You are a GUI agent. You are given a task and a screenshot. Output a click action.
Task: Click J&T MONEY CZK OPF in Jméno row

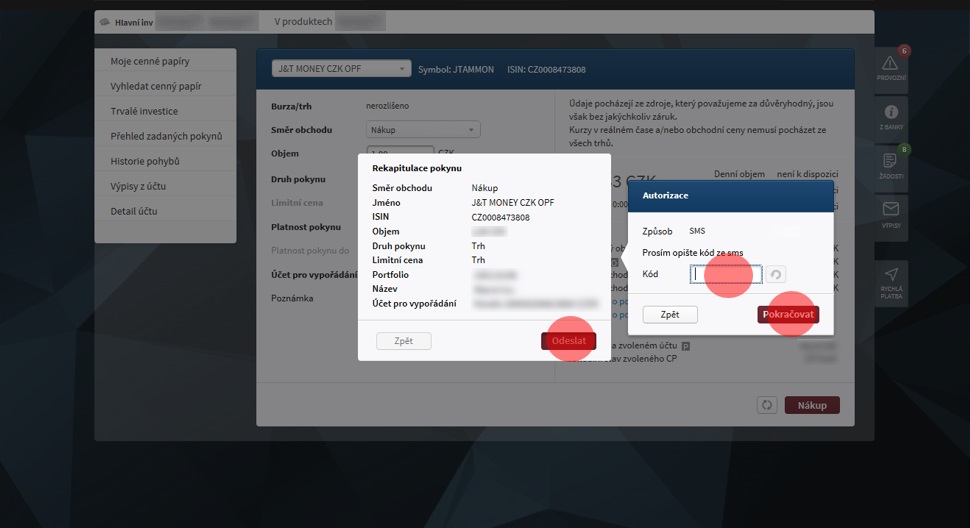click(513, 202)
